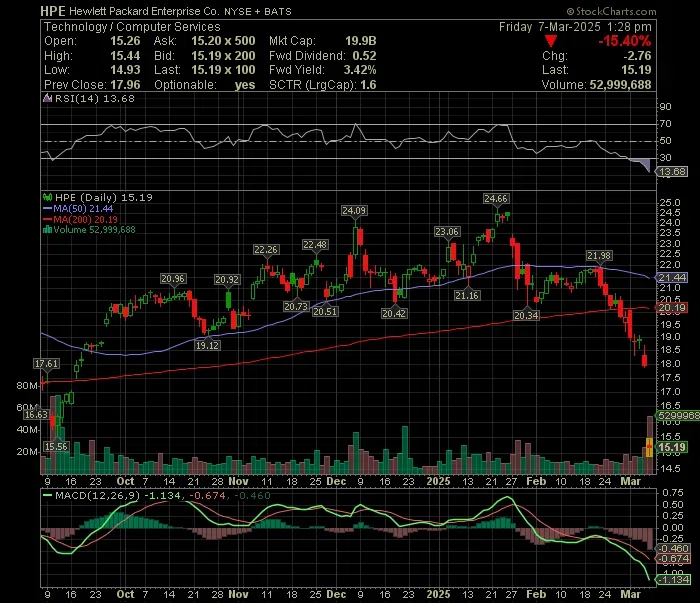The height and width of the screenshot is (603, 700).
Task: Click the Hewlett Packard Enterprise Co. name
Action: tap(145, 12)
